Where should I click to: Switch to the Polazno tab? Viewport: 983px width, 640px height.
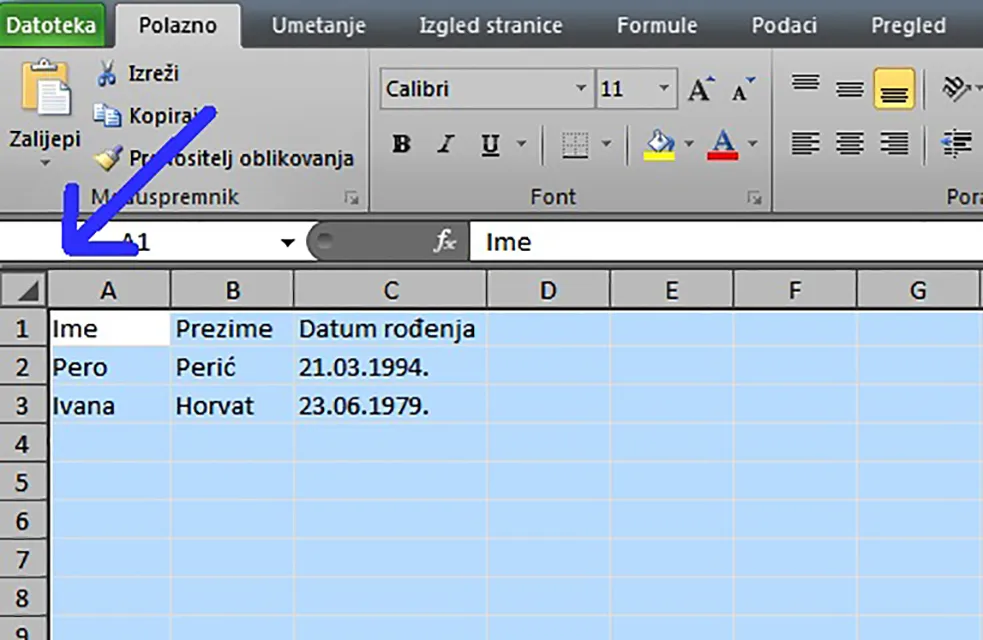(177, 26)
